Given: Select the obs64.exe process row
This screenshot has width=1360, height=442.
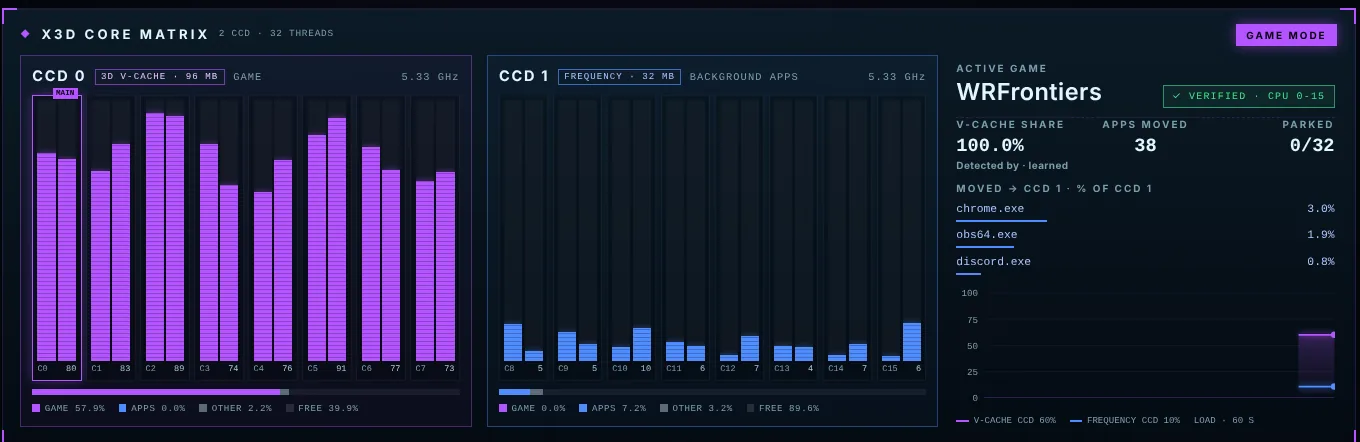Looking at the screenshot, I should 1145,236.
